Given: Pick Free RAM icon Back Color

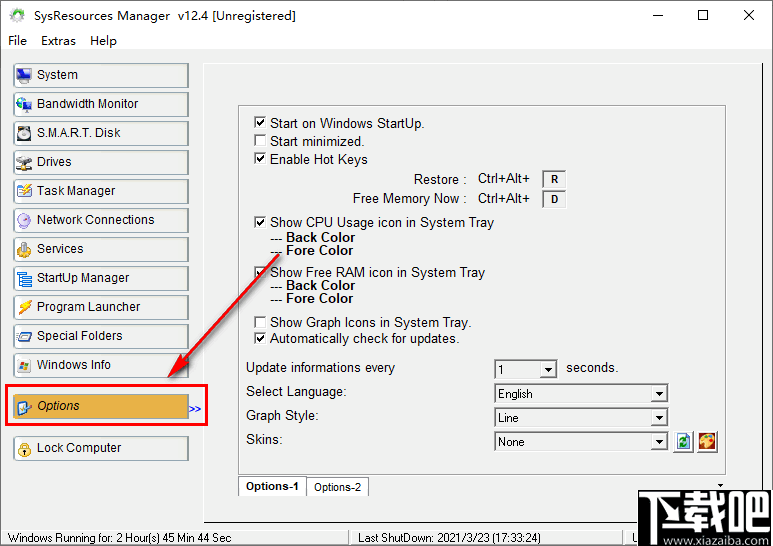Looking at the screenshot, I should point(320,286).
